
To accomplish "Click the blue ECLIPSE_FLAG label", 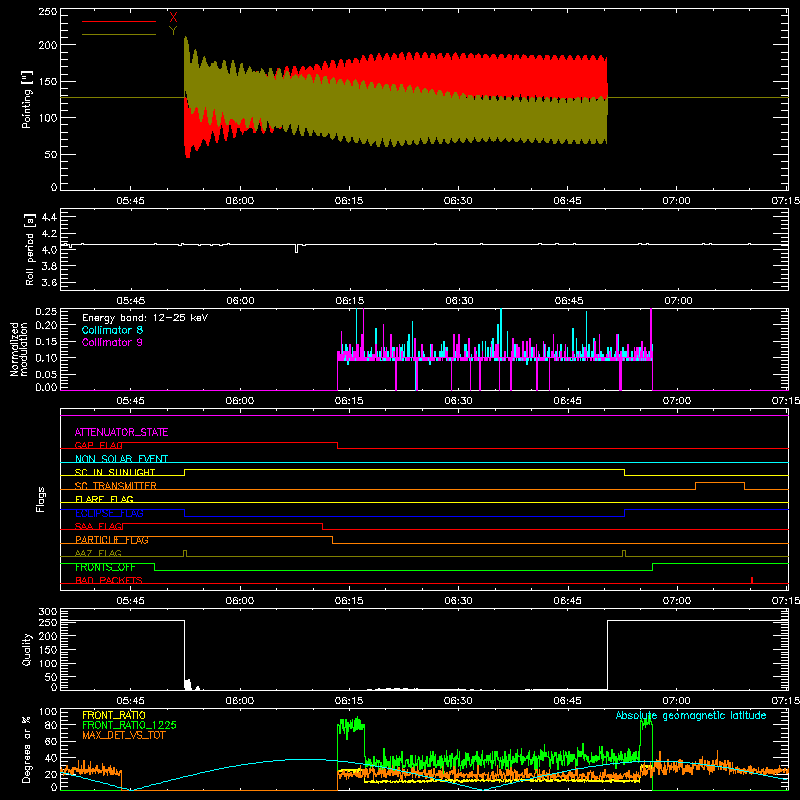I will [x=109, y=513].
